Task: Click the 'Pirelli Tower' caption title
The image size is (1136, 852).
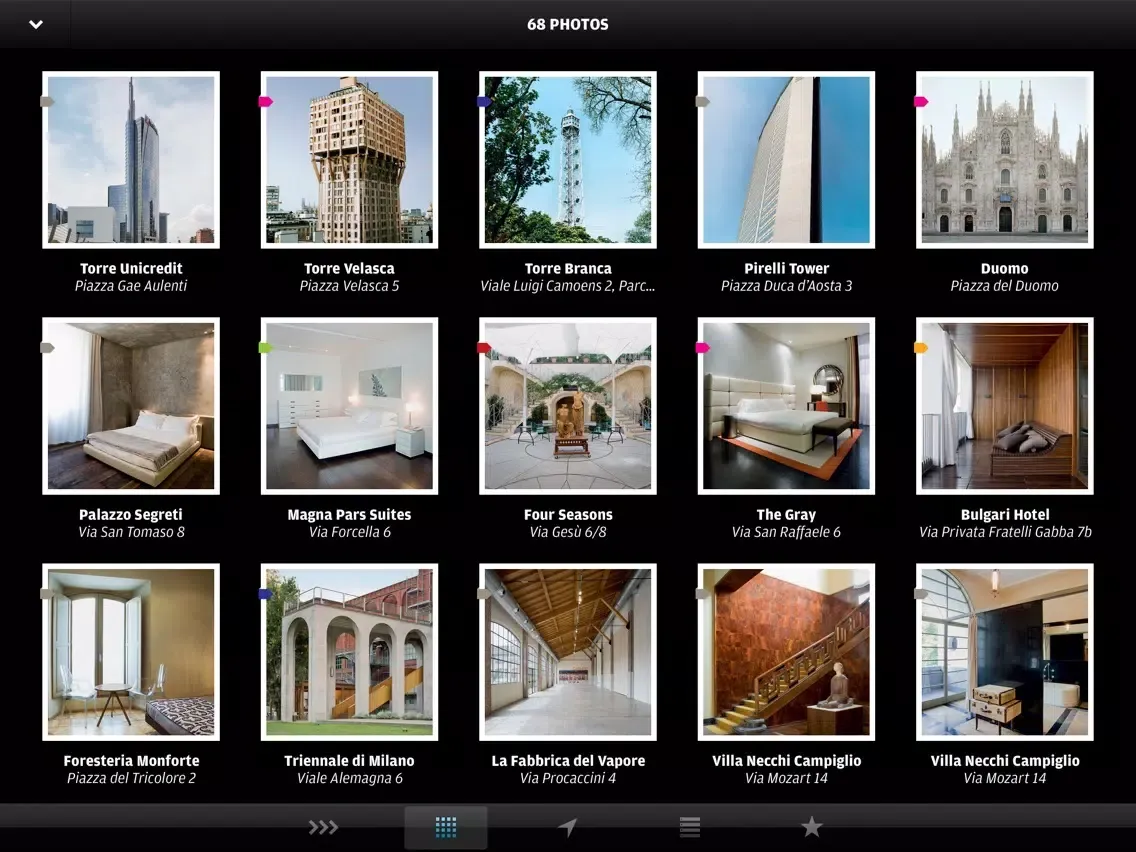Action: (786, 268)
